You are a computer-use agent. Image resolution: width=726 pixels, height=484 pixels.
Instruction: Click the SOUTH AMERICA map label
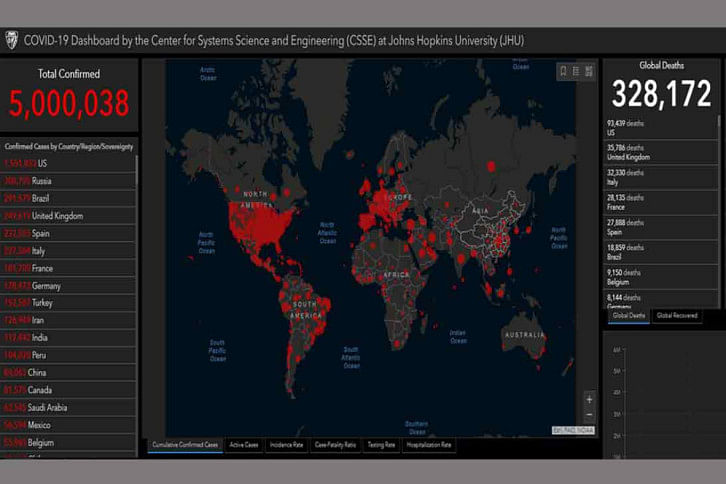(306, 310)
